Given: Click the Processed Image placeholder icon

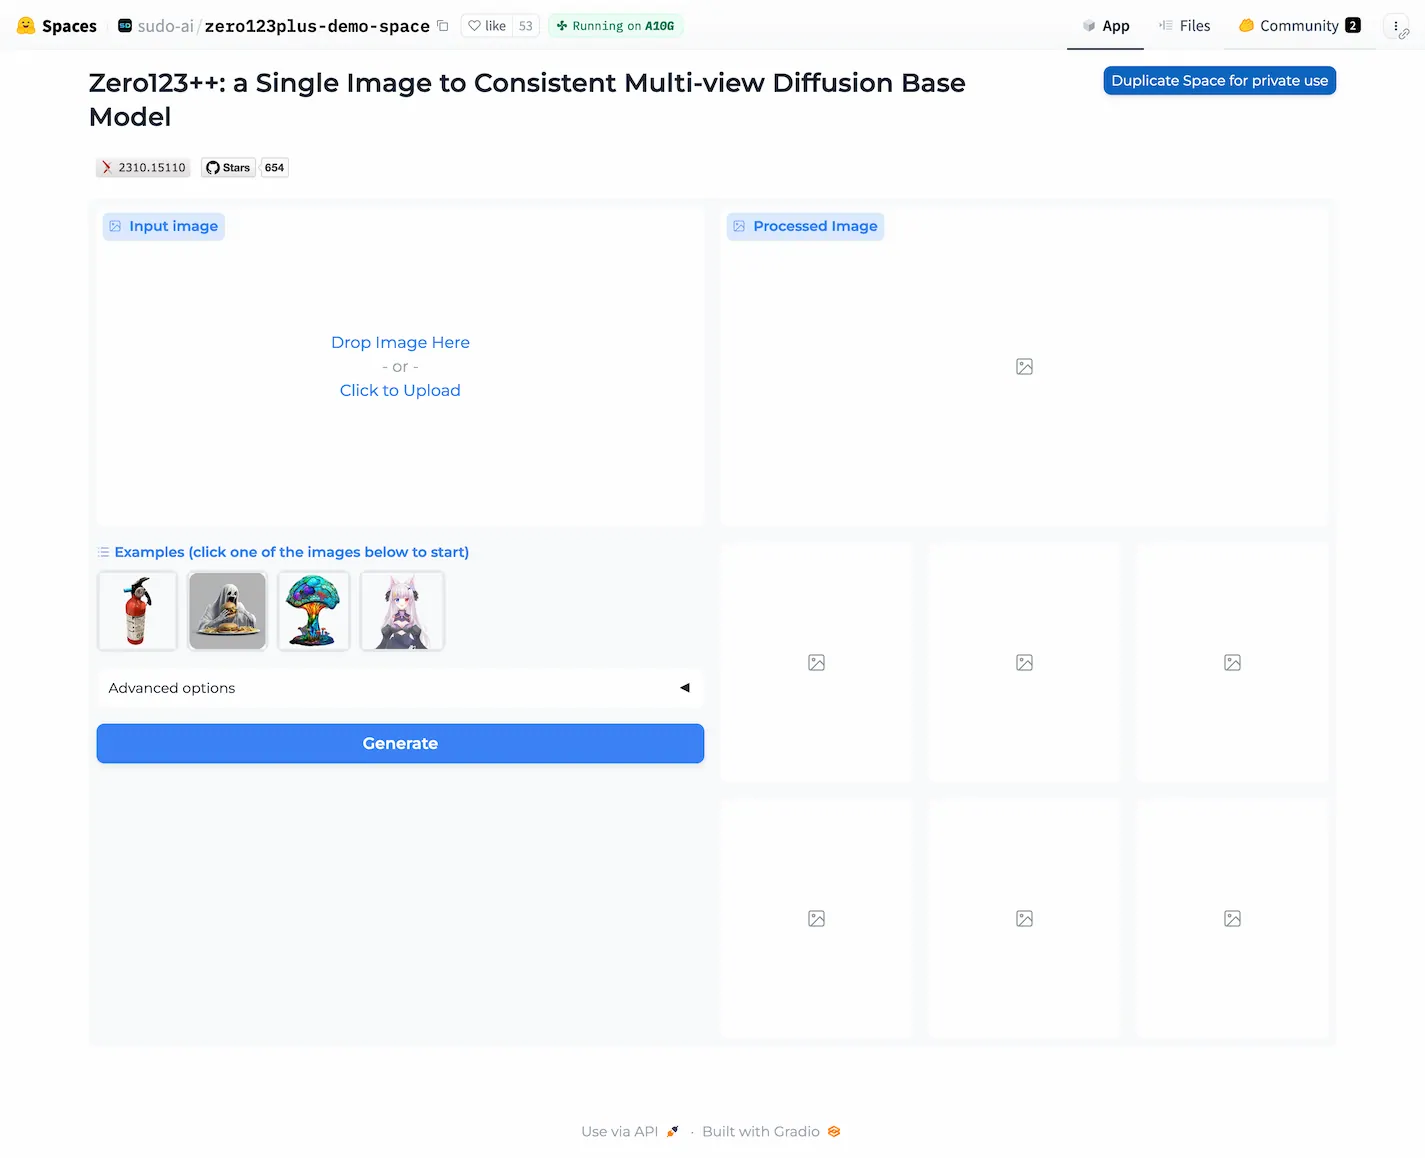Looking at the screenshot, I should pyautogui.click(x=1024, y=367).
